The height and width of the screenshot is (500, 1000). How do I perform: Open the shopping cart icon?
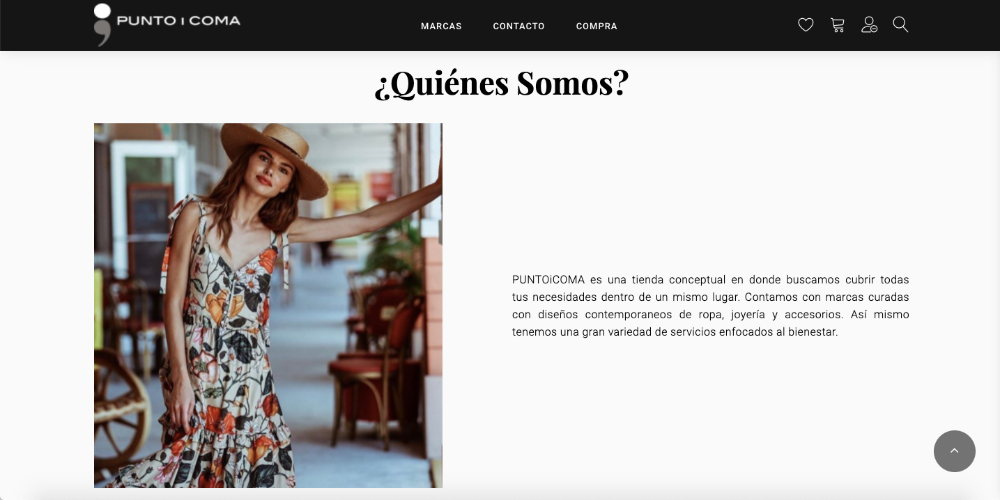click(837, 25)
